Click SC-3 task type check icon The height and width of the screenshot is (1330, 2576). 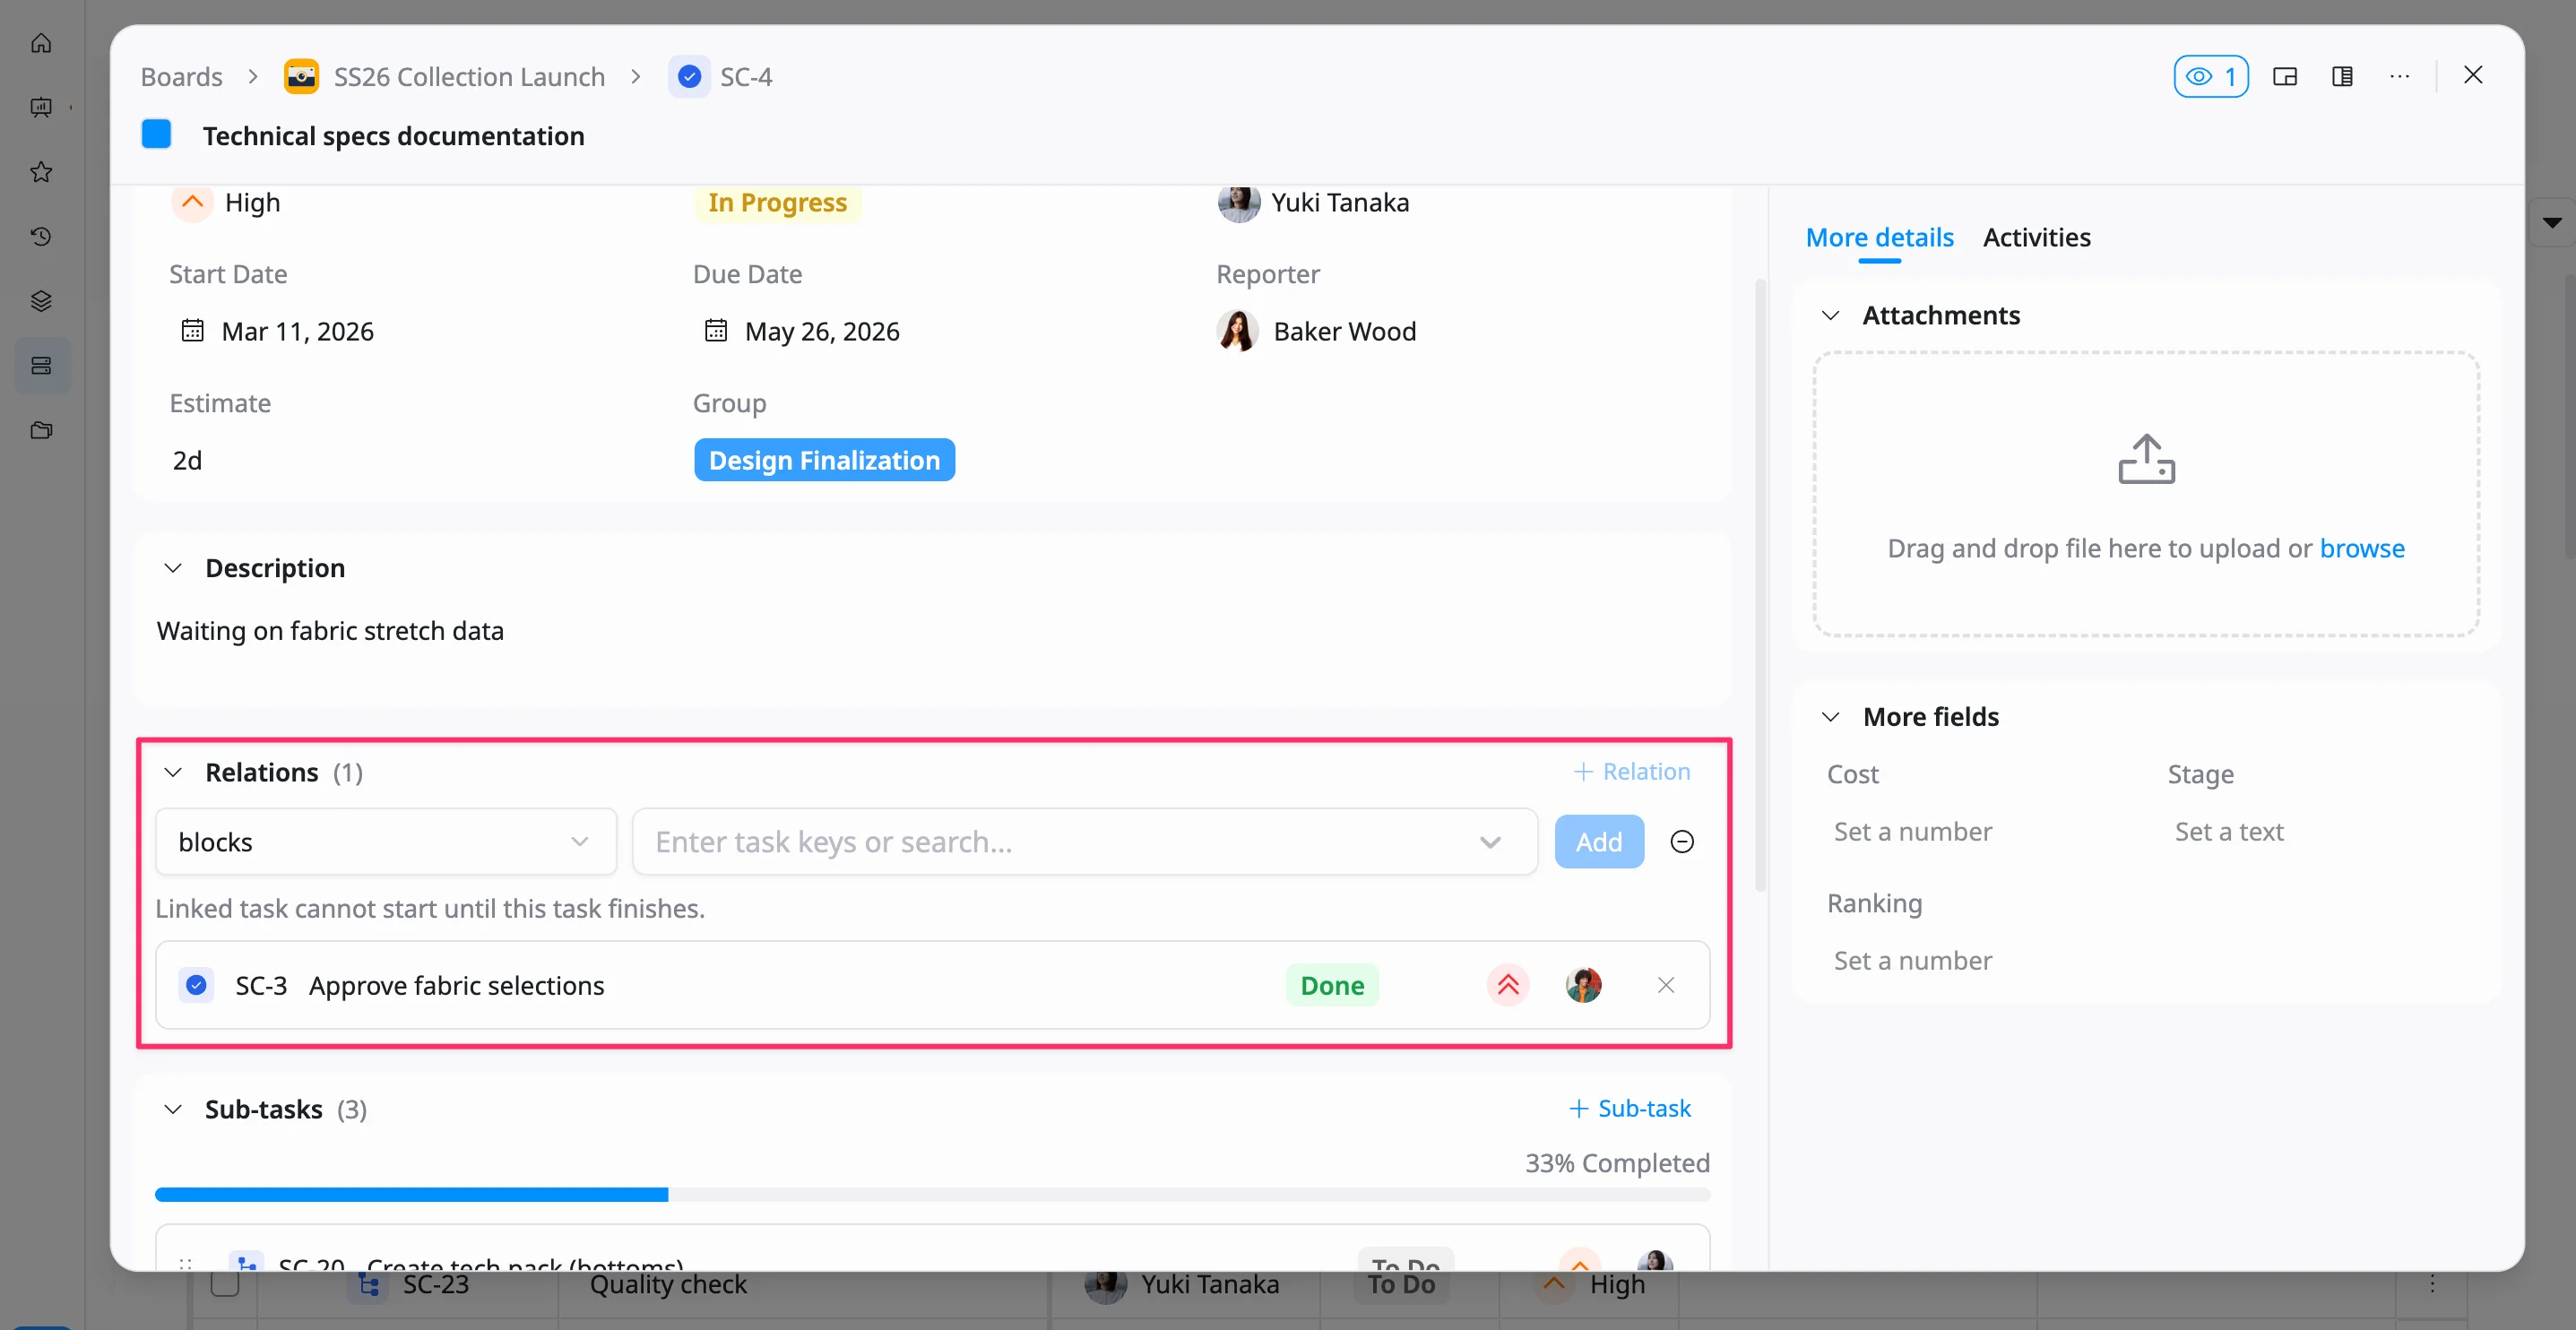pos(196,986)
